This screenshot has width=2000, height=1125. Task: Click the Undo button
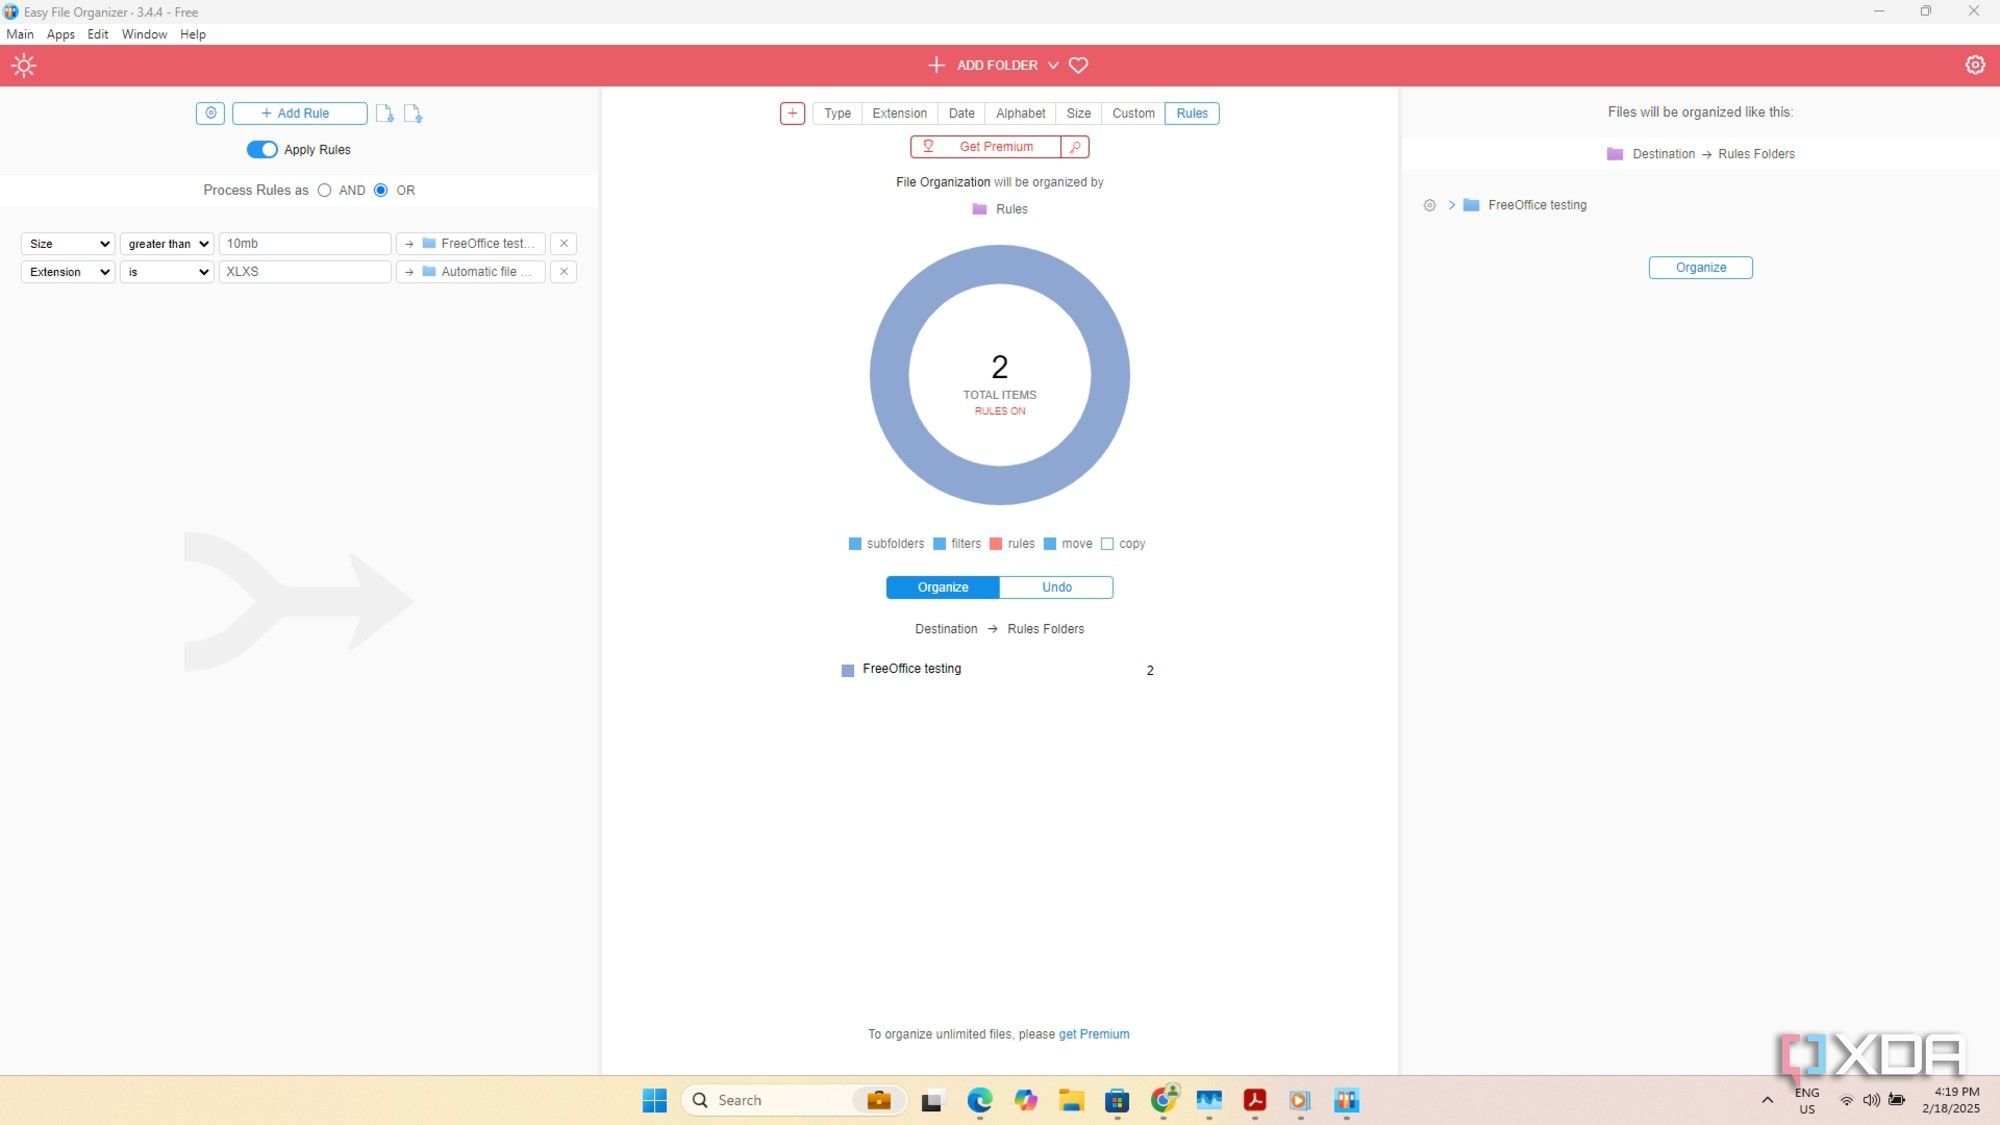(x=1056, y=588)
